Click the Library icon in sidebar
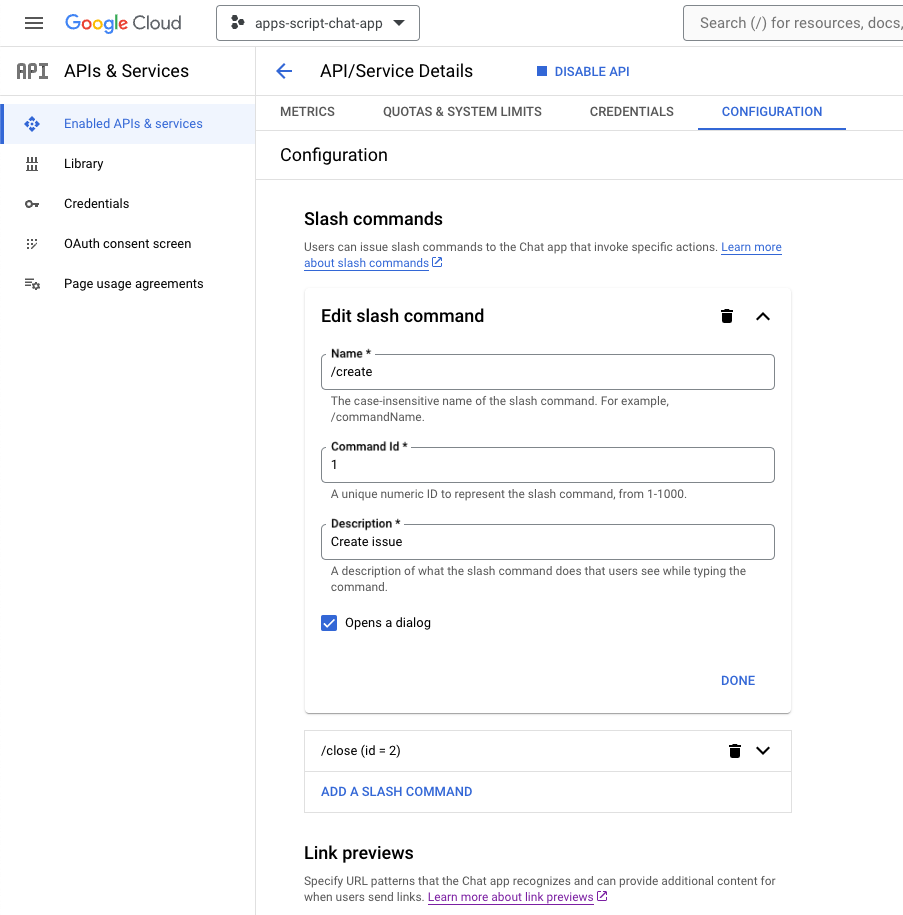Screen dimensions: 903x915 point(32,164)
